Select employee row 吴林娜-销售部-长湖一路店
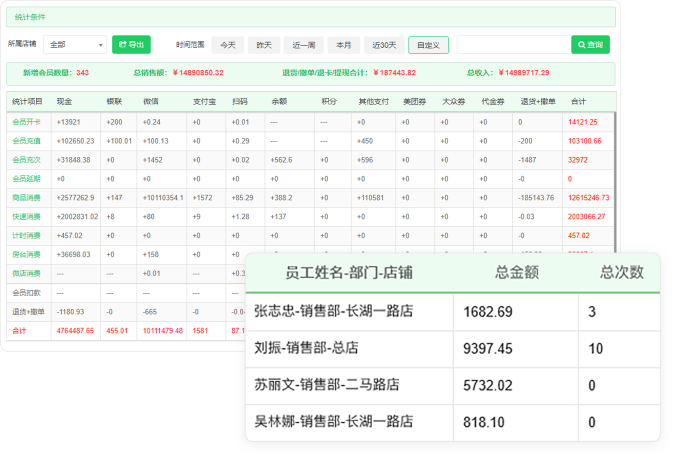This screenshot has width=679, height=458. [453, 423]
